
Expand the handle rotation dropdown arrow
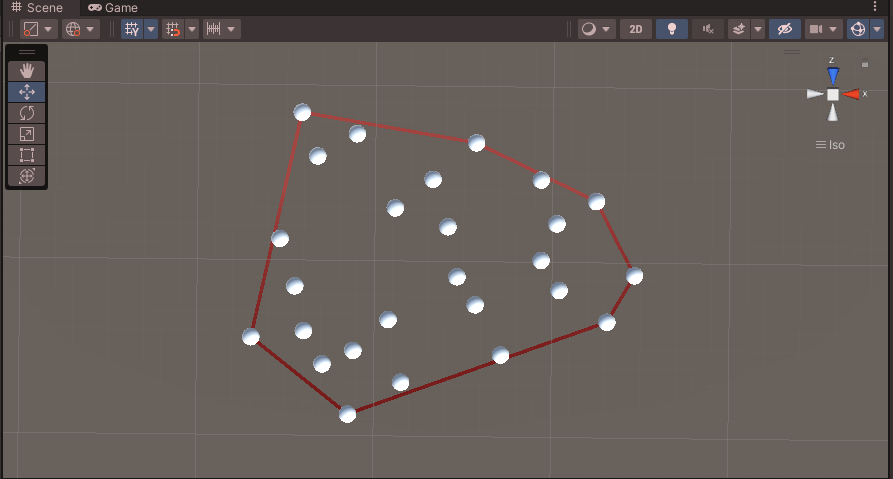coord(91,29)
